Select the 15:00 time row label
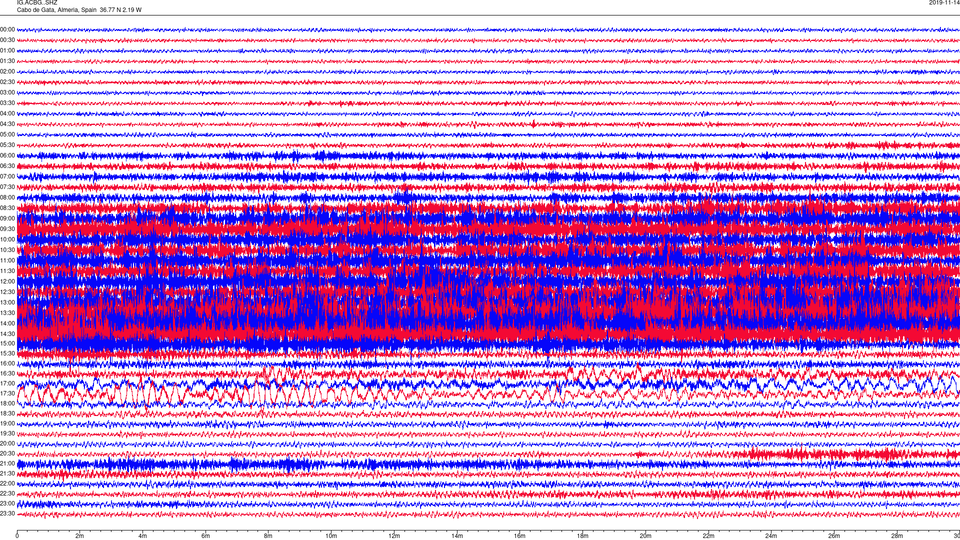Image resolution: width=960 pixels, height=540 pixels. point(7,343)
